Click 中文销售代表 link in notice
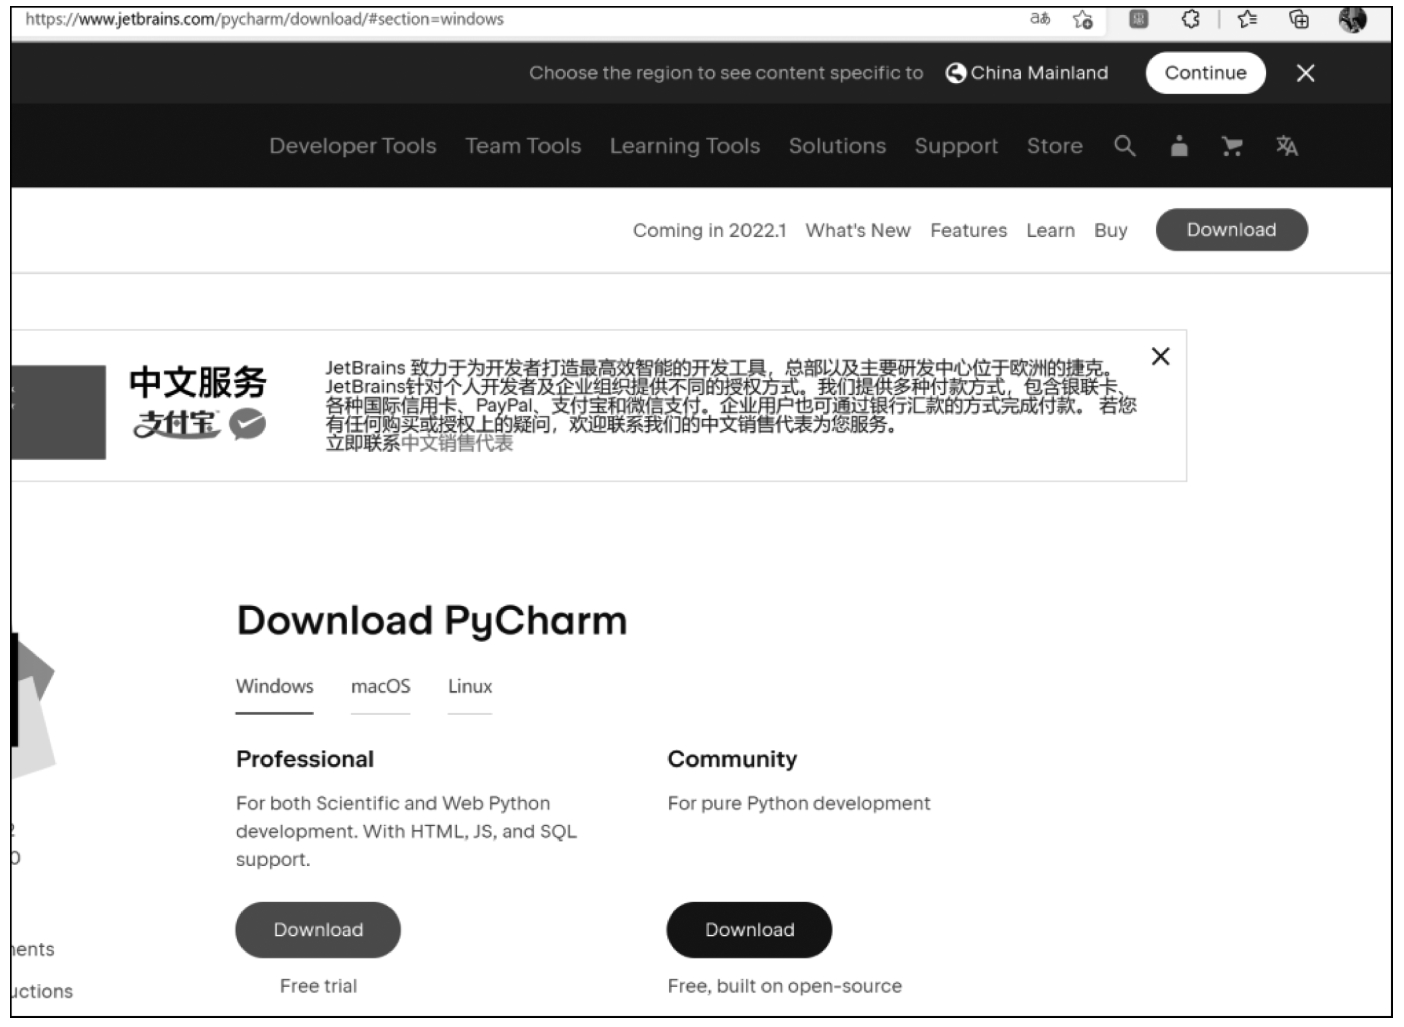 [457, 443]
